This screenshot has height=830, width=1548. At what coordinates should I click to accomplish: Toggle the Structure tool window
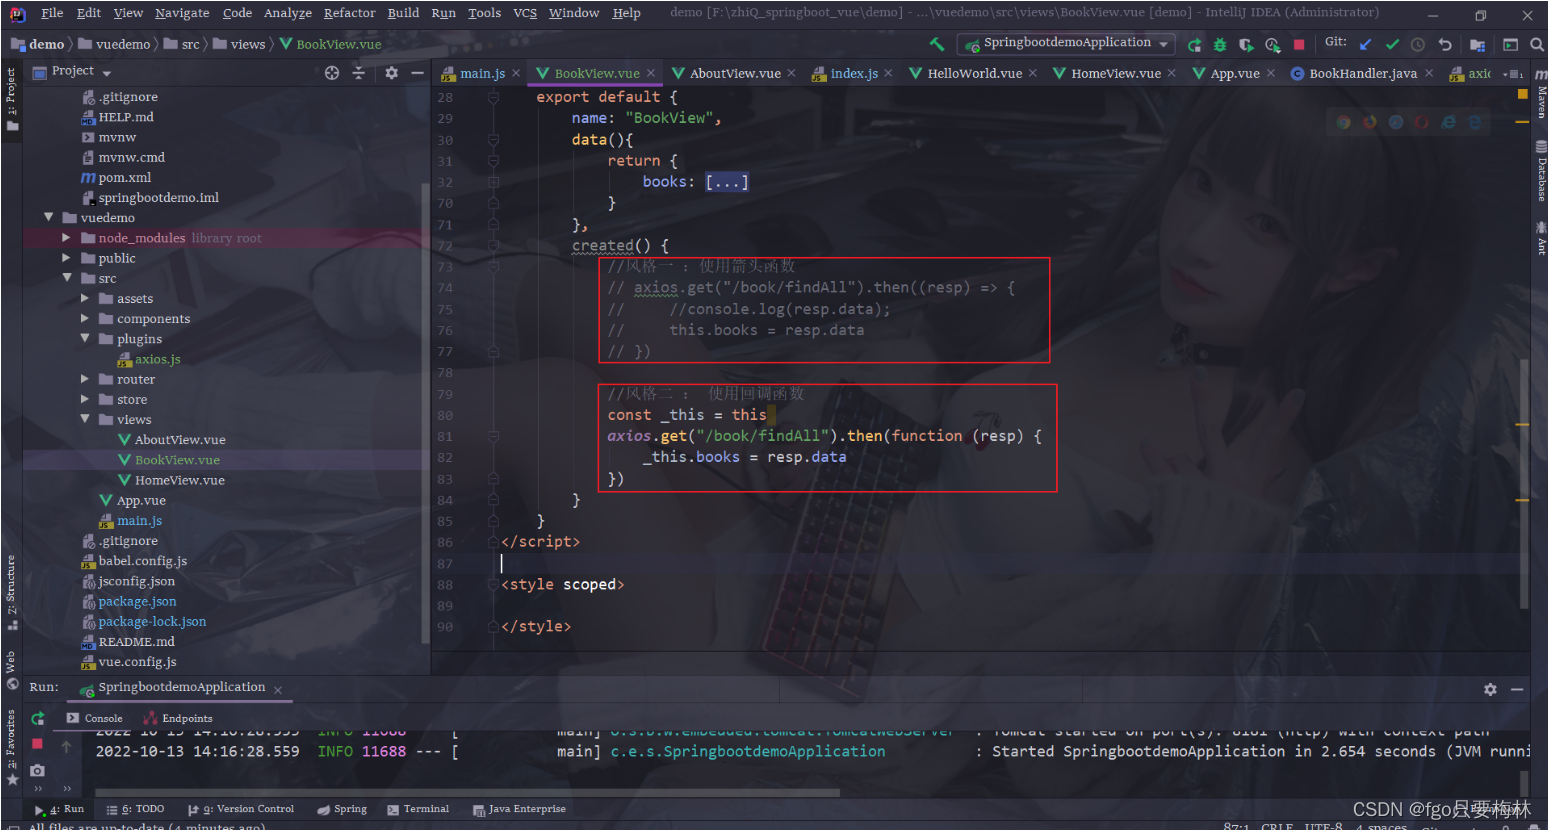(11, 592)
